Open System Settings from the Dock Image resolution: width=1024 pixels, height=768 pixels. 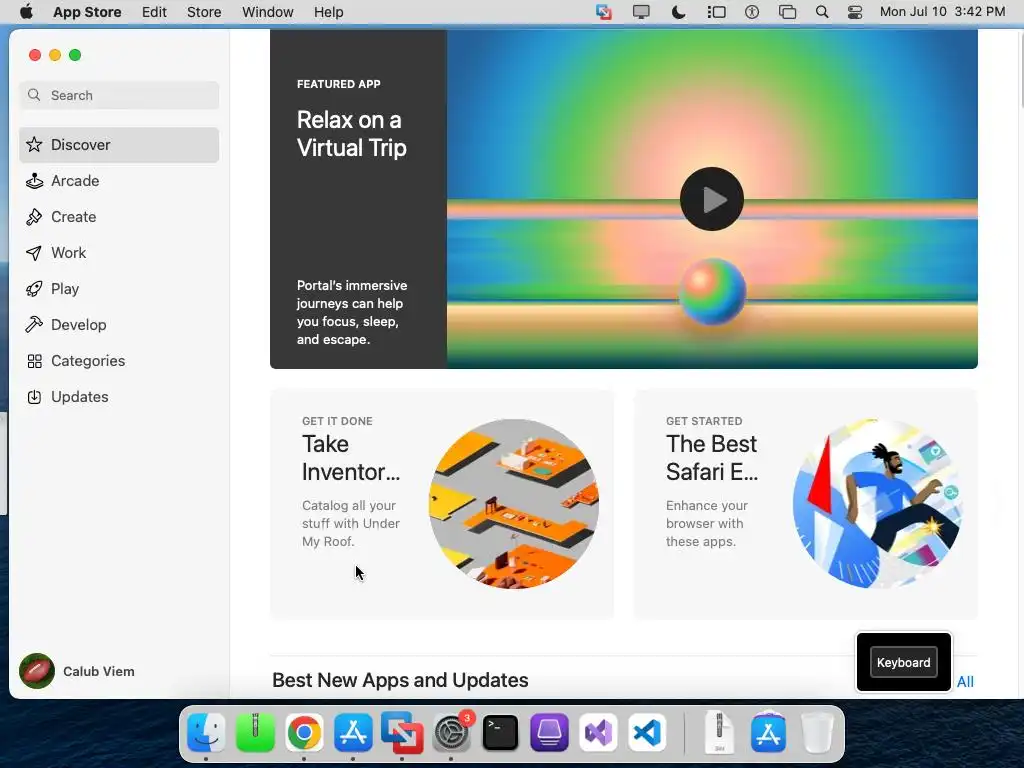(x=451, y=733)
